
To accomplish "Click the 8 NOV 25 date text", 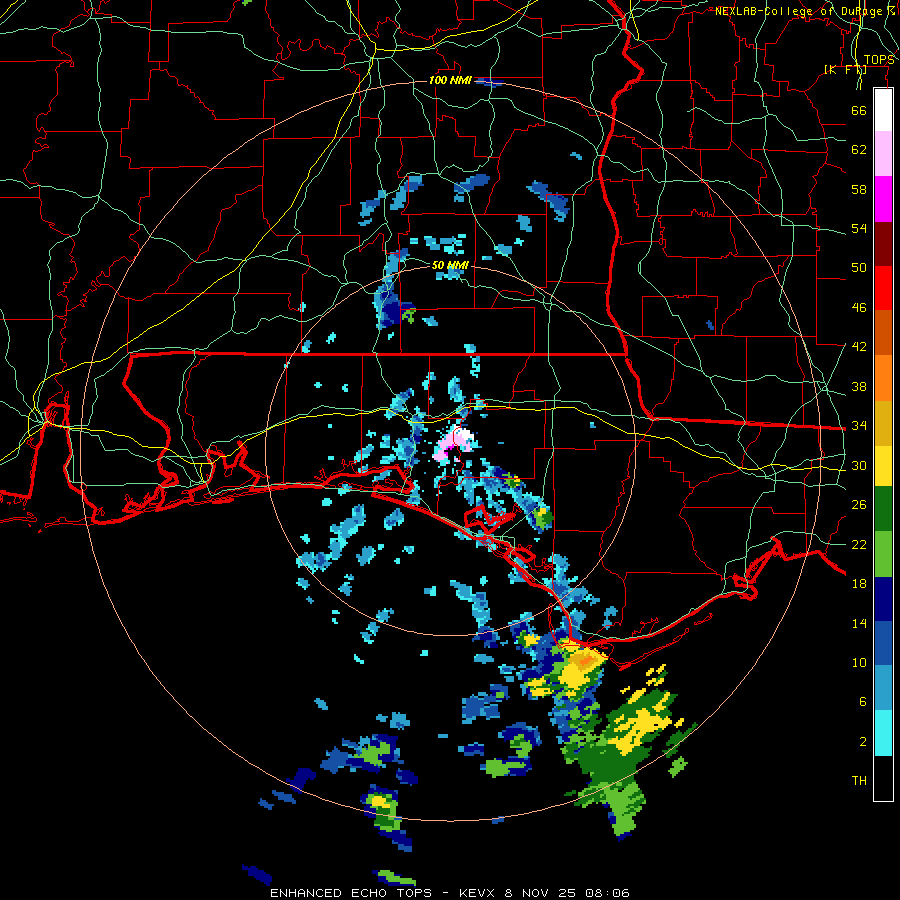I will pos(541,893).
